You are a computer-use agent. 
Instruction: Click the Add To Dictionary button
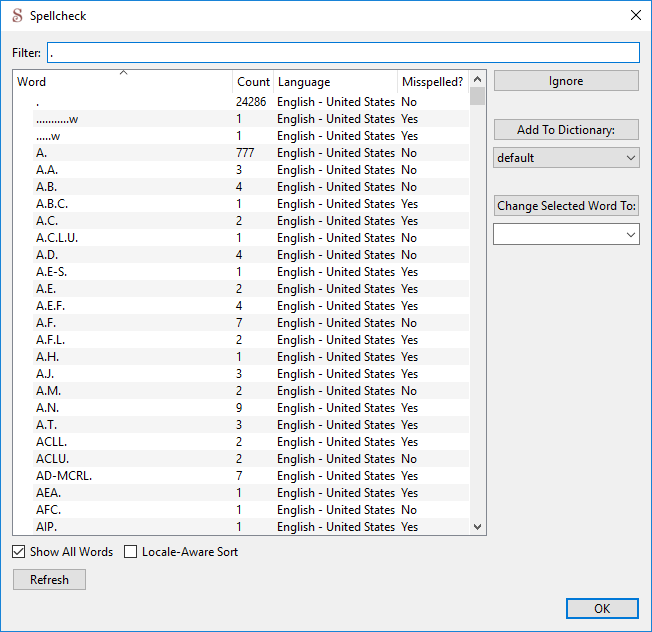tap(566, 130)
